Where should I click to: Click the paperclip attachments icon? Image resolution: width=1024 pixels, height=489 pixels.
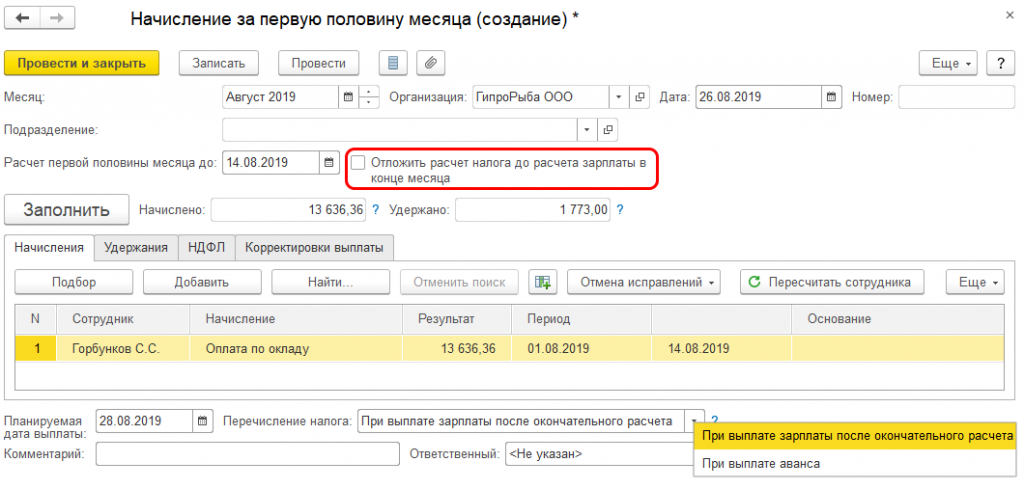click(431, 62)
